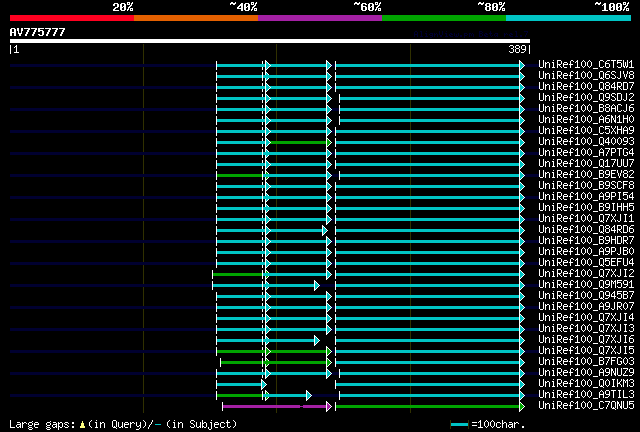
Task: Select the UniRef100_B9SCF8 label
Action: [586, 186]
